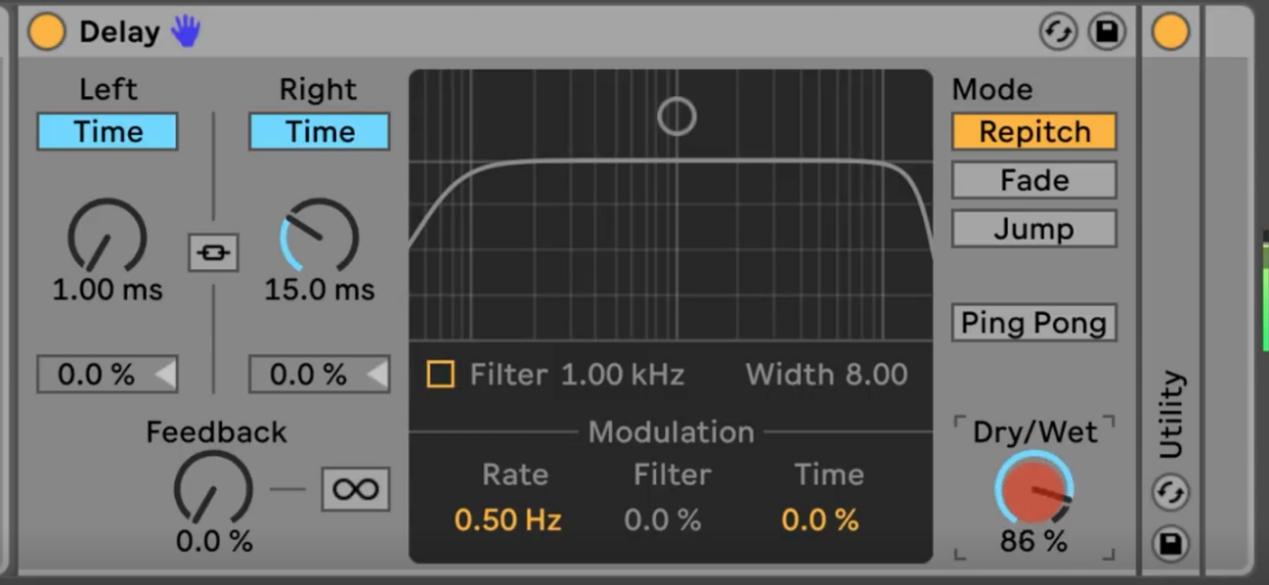Enable the Filter checkbox
The image size is (1269, 585).
440,374
